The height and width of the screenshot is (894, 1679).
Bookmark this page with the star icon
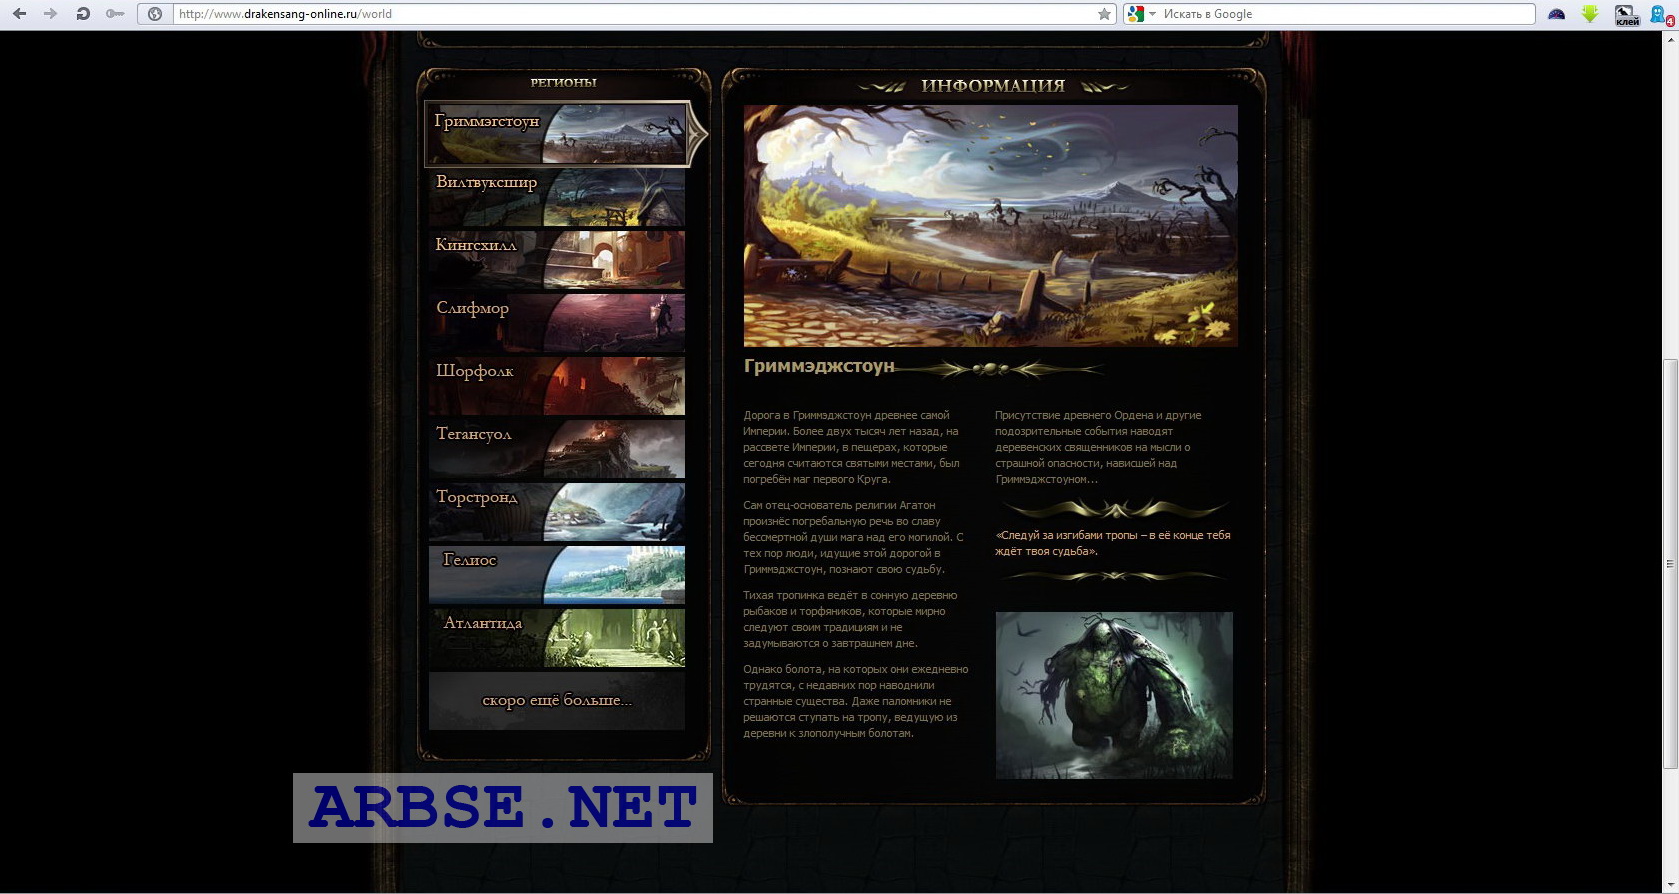point(1104,14)
